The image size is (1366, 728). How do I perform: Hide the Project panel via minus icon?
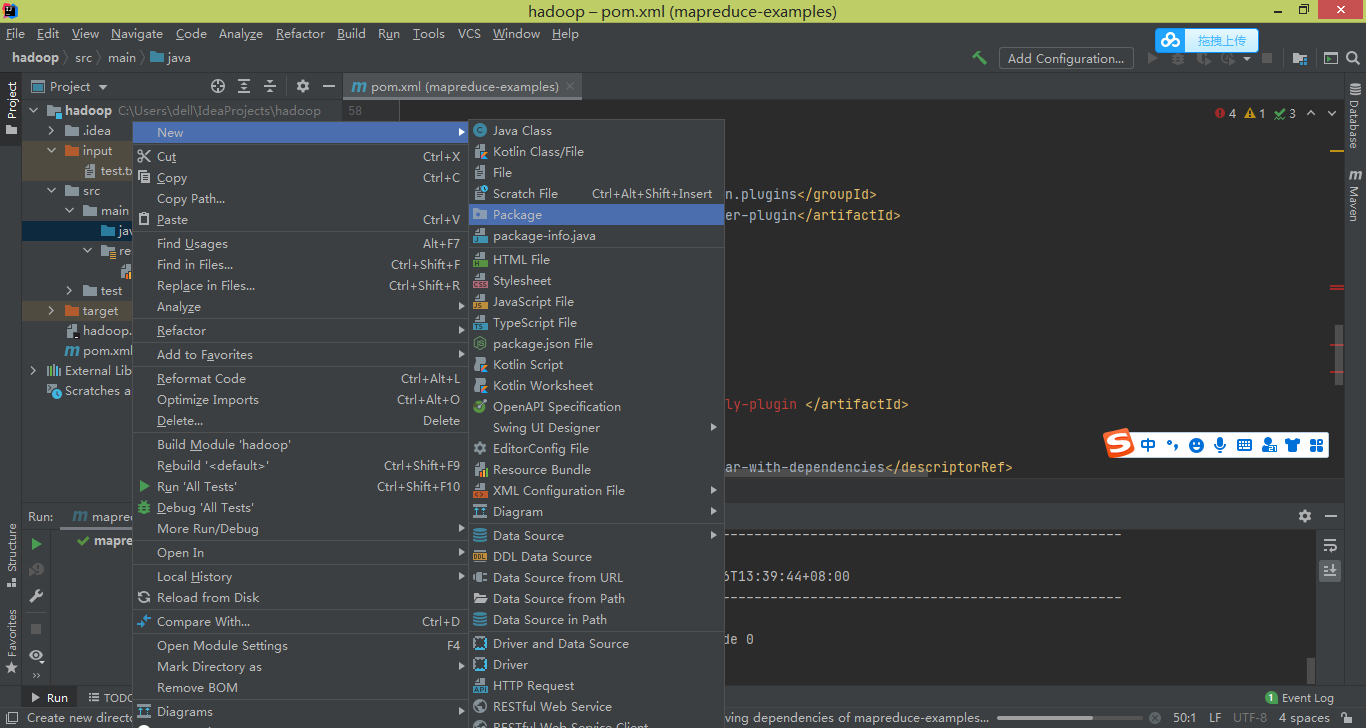pyautogui.click(x=328, y=86)
